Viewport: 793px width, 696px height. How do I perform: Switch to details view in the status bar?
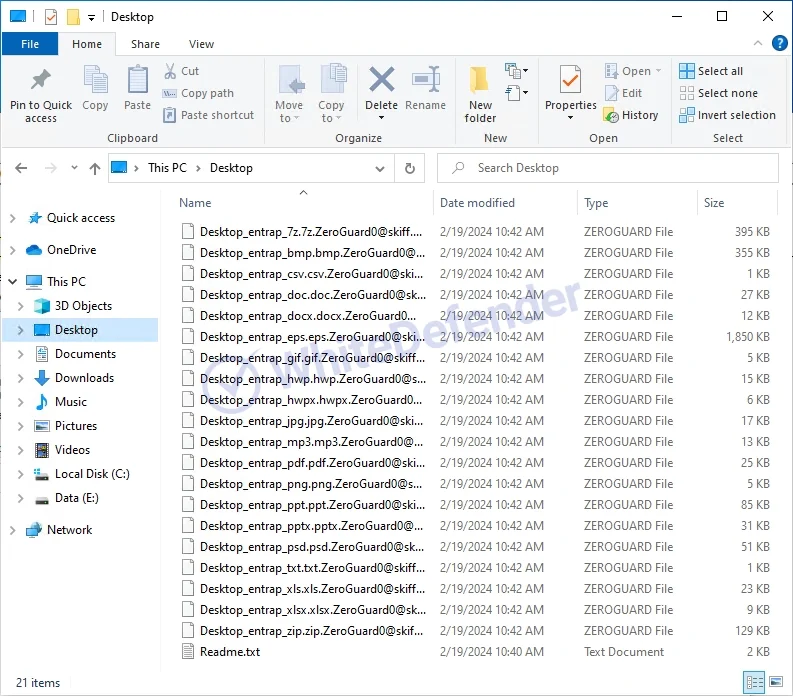click(754, 682)
